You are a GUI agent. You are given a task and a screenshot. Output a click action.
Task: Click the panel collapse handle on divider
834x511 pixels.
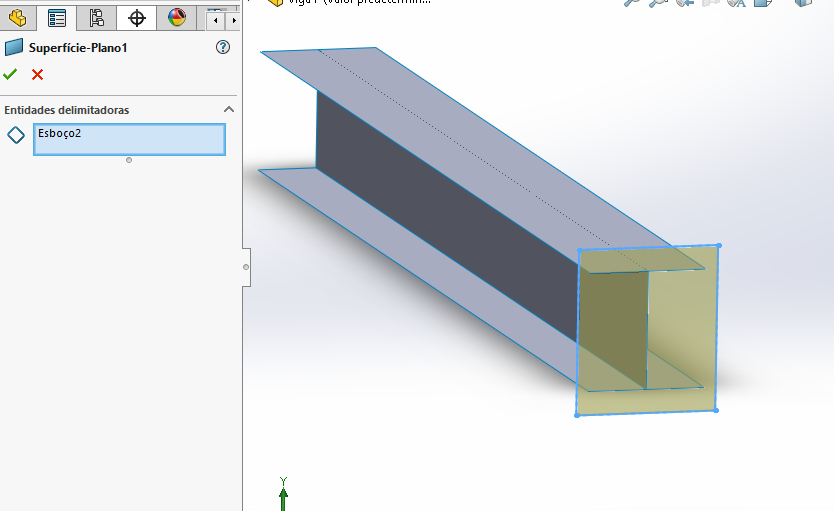coord(246,267)
